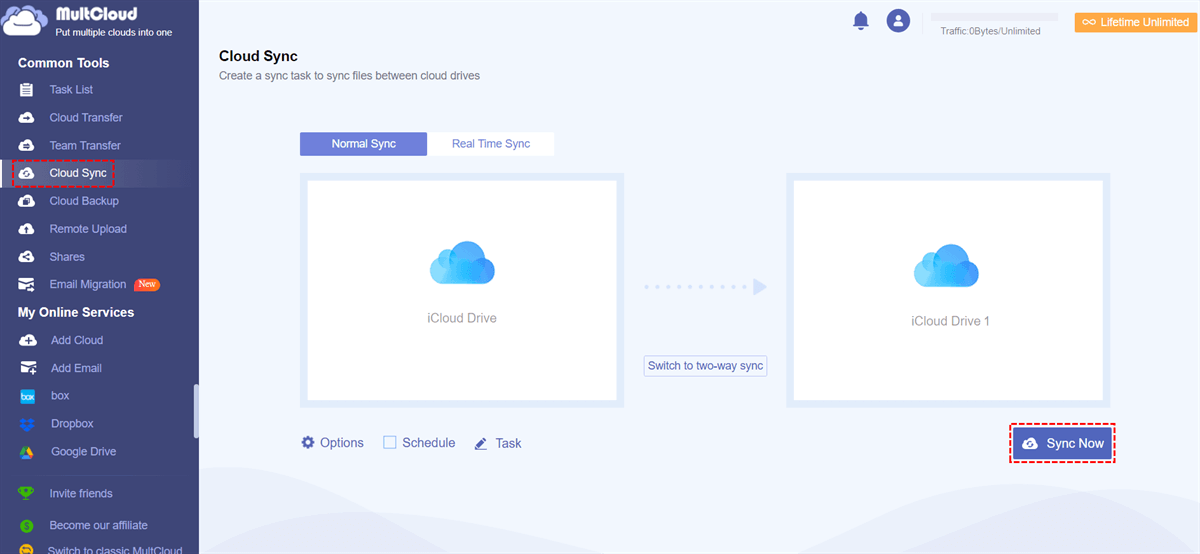This screenshot has height=554, width=1200.
Task: Click the Cloud Backup icon
Action: coord(27,201)
